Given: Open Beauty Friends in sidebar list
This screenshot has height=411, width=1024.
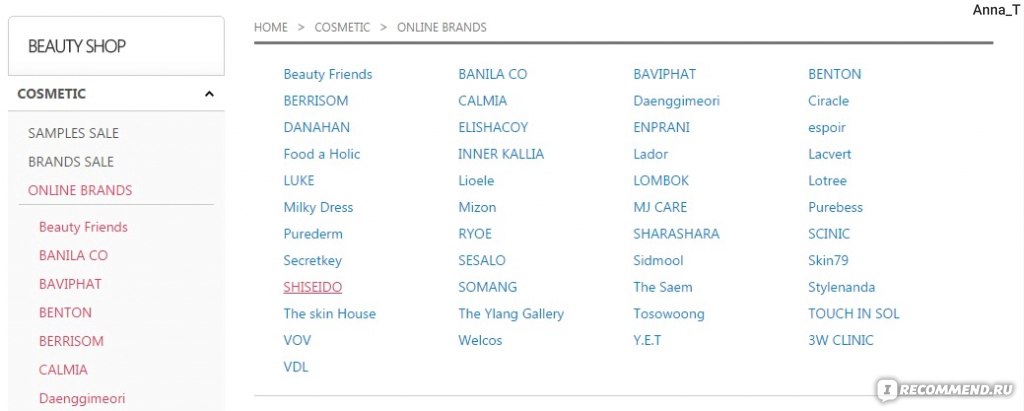Looking at the screenshot, I should pos(83,227).
